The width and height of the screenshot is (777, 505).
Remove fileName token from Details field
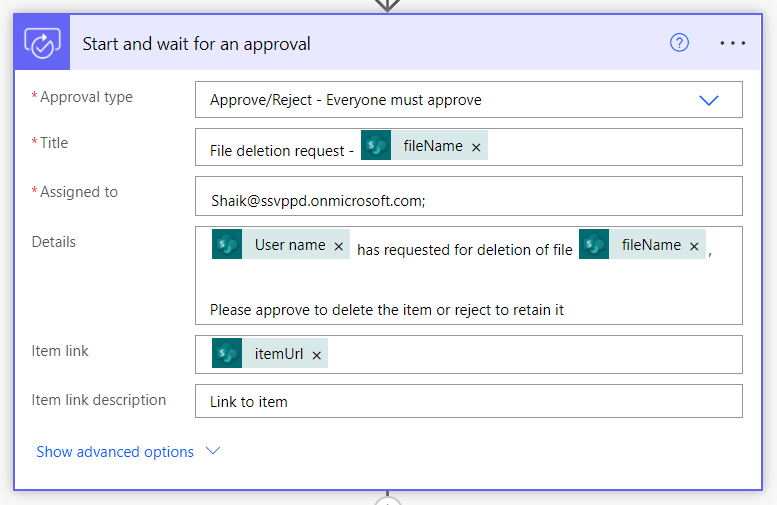[694, 246]
